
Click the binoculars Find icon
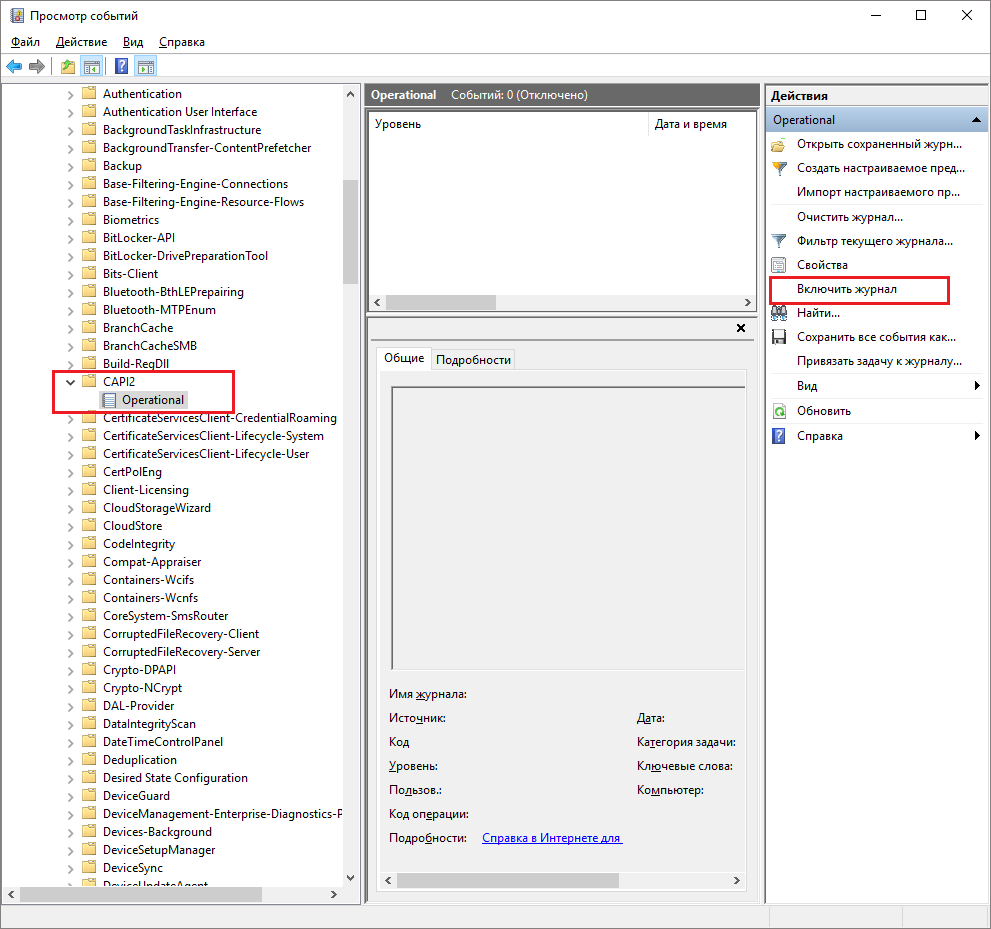(779, 313)
